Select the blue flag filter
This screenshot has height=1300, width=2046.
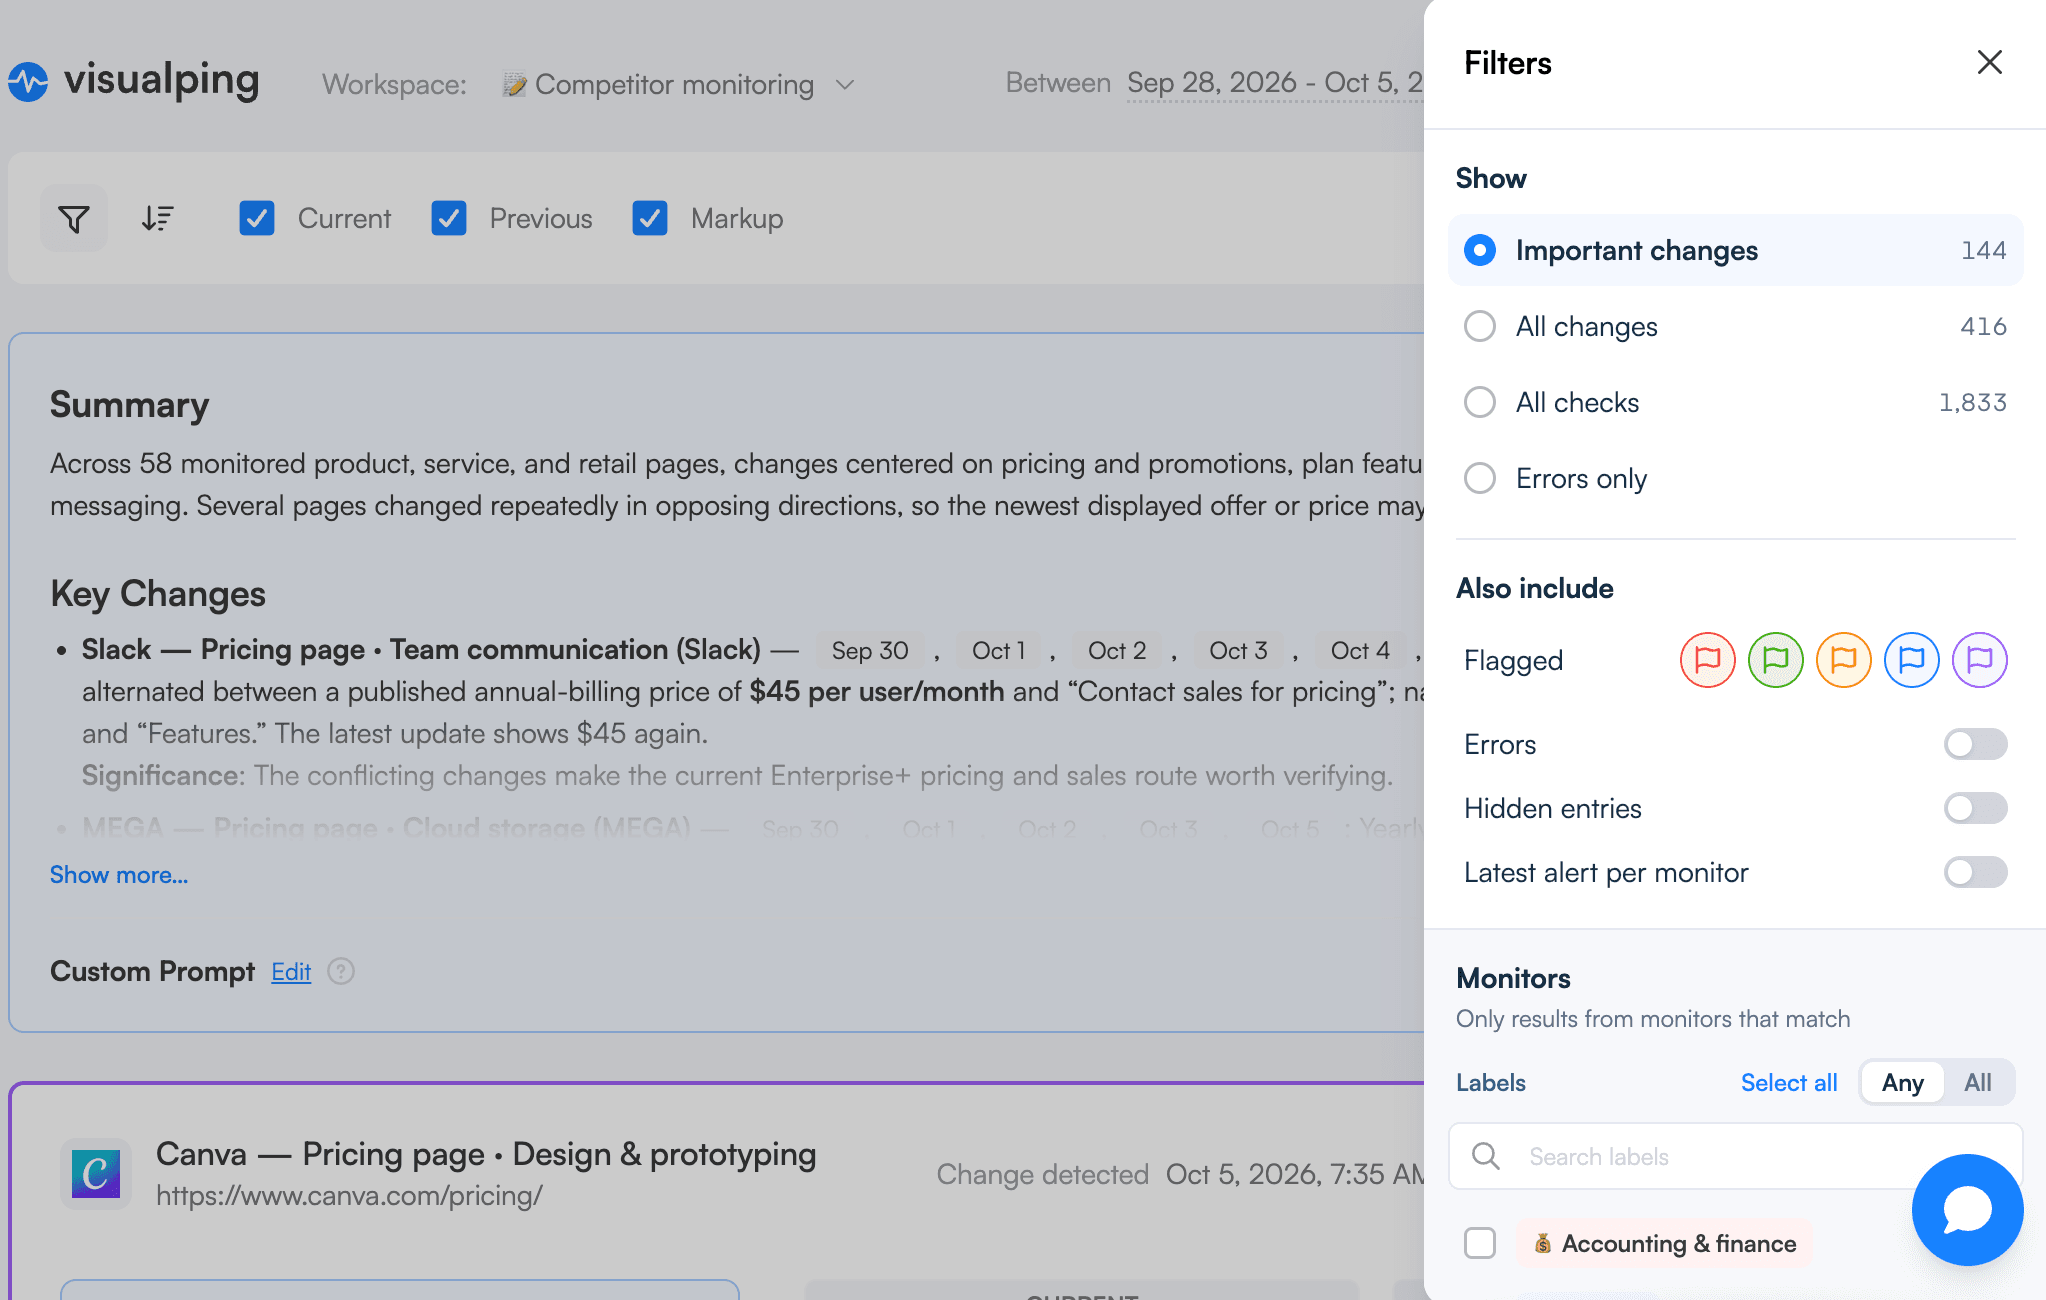click(1911, 660)
